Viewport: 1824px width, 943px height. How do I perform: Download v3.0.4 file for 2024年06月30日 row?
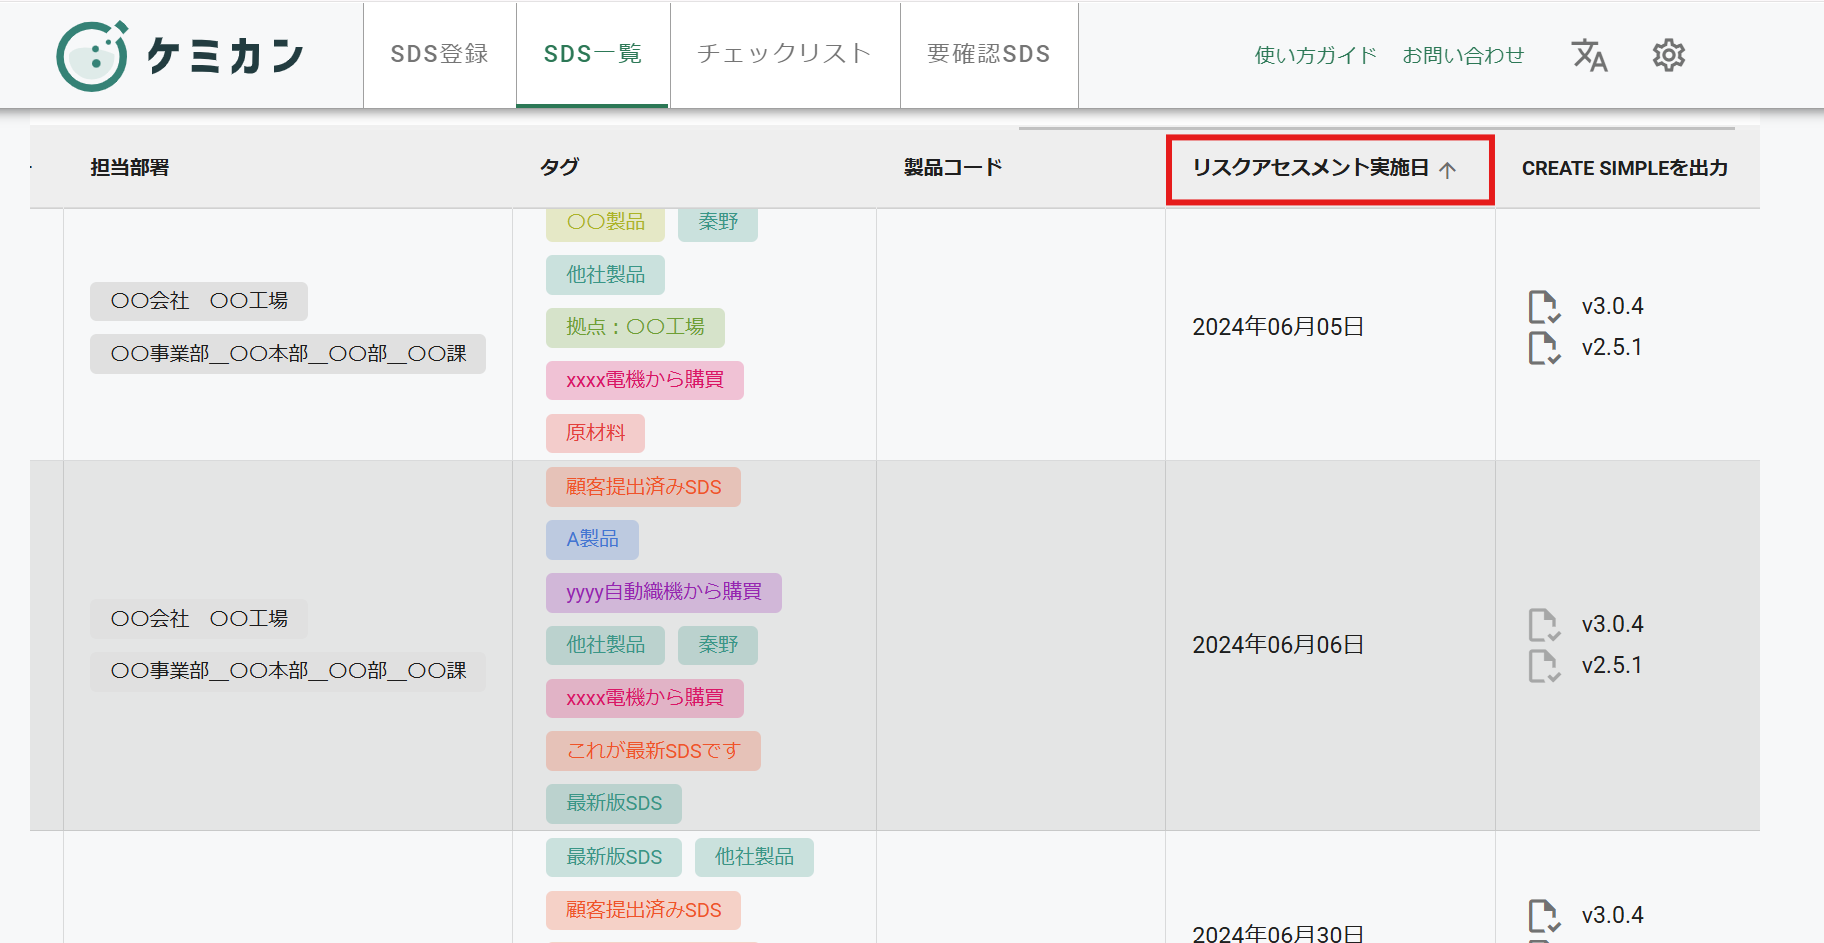click(x=1544, y=916)
